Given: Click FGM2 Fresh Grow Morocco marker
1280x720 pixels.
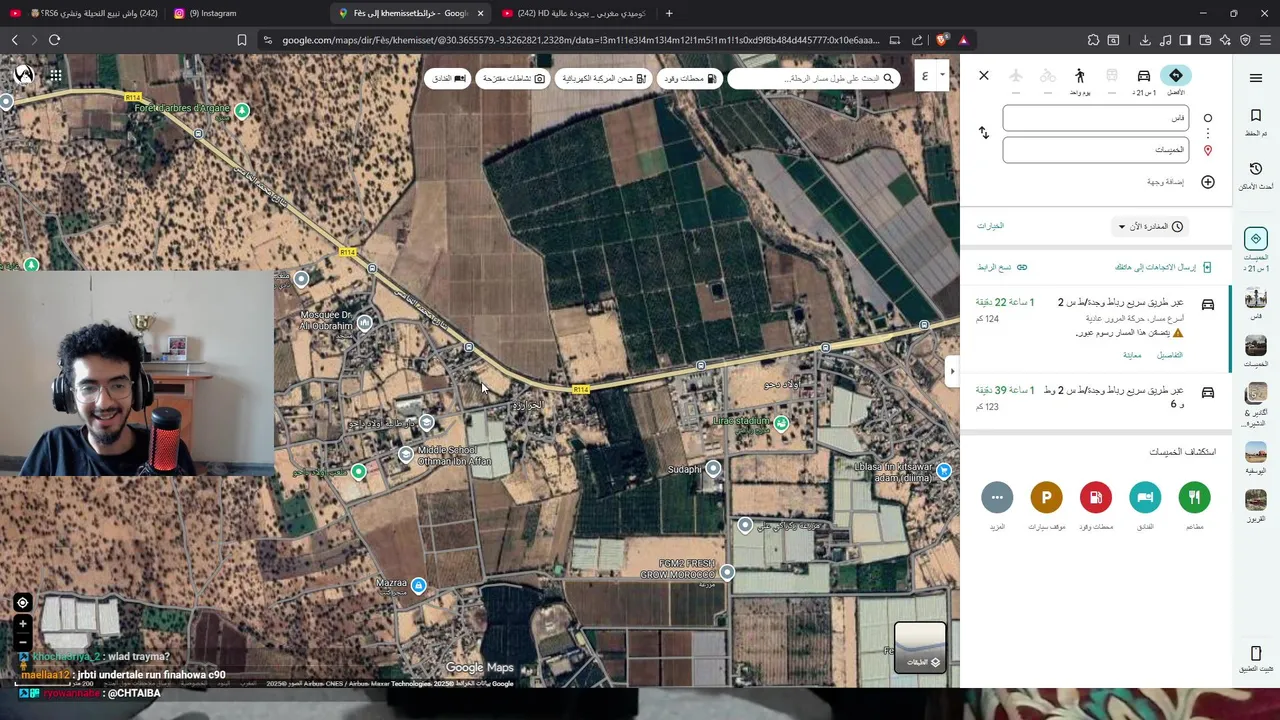Looking at the screenshot, I should tap(727, 573).
